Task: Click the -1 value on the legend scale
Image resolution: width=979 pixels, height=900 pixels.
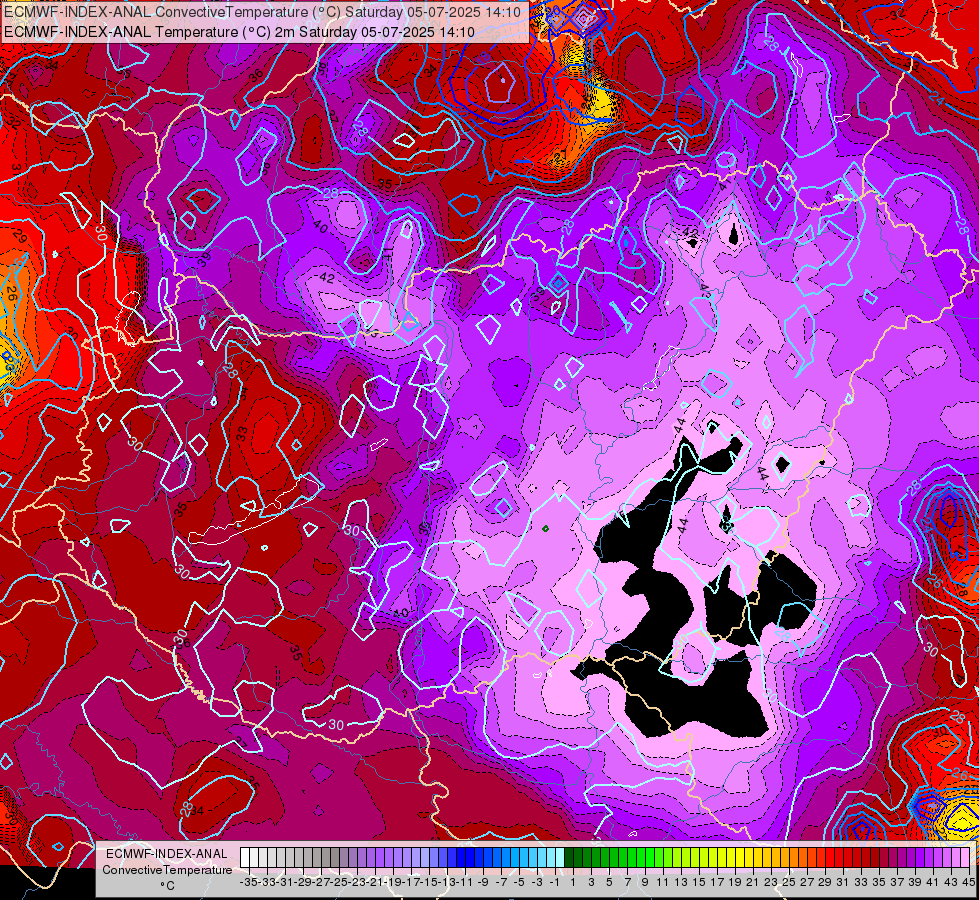Action: click(555, 882)
